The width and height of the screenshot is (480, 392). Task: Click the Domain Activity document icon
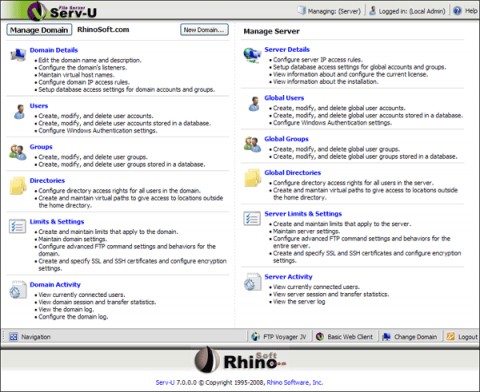pos(18,290)
